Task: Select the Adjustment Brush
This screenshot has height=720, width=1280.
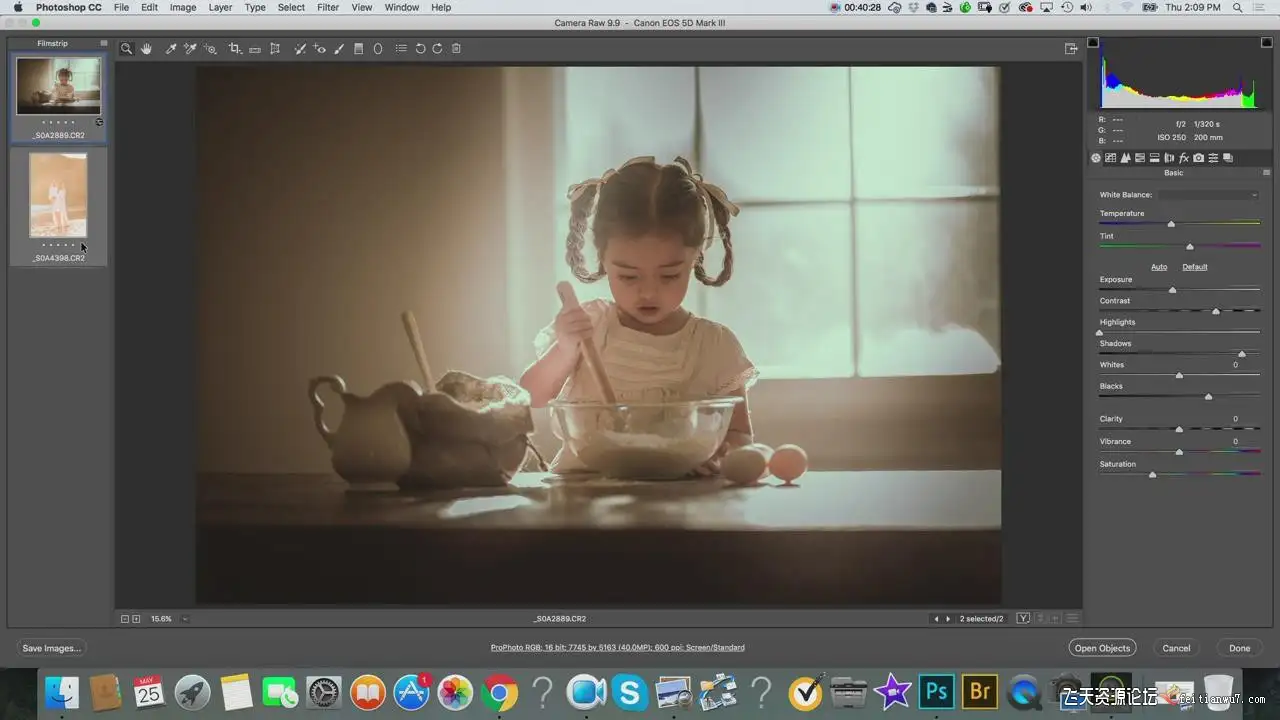Action: (339, 48)
